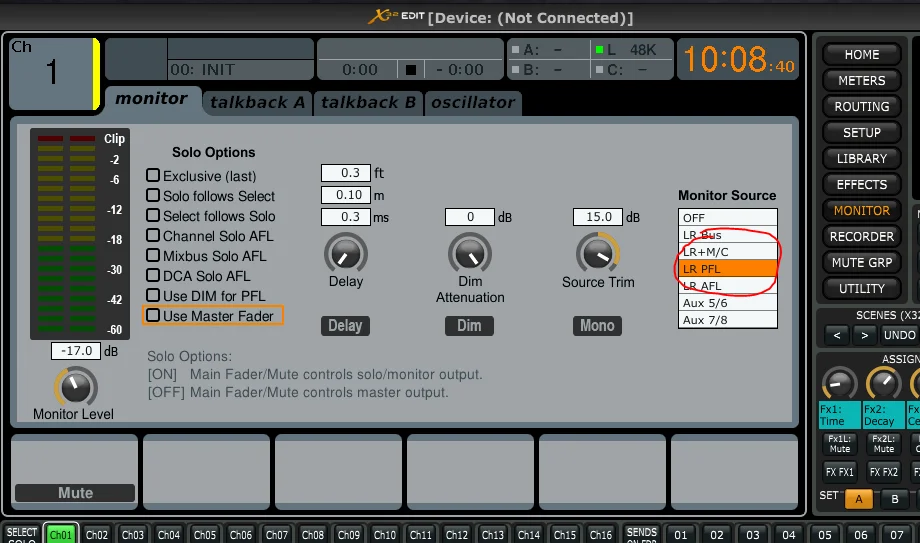This screenshot has width=920, height=543.
Task: Click the stop transport button
Action: point(411,70)
